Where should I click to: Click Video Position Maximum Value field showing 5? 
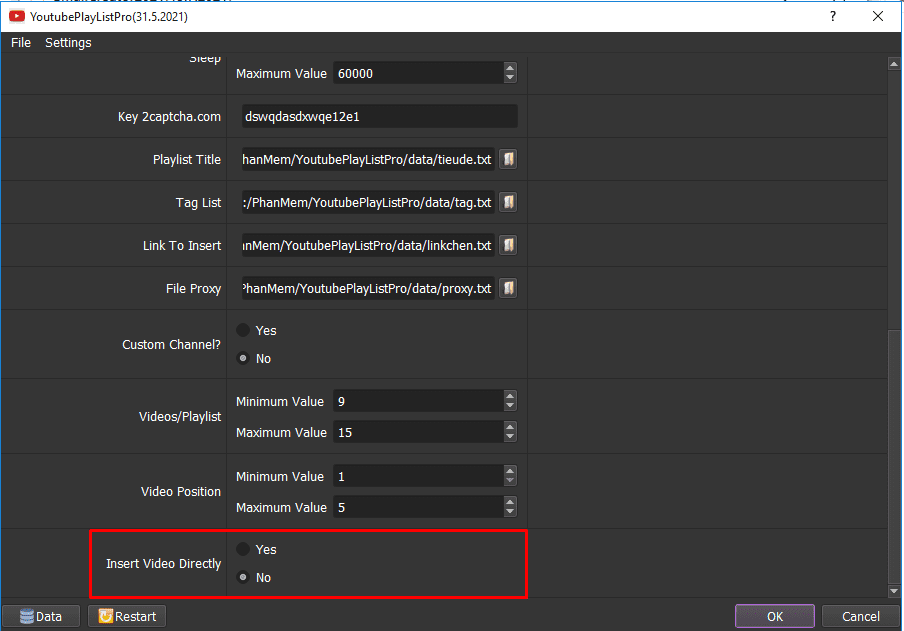[419, 508]
